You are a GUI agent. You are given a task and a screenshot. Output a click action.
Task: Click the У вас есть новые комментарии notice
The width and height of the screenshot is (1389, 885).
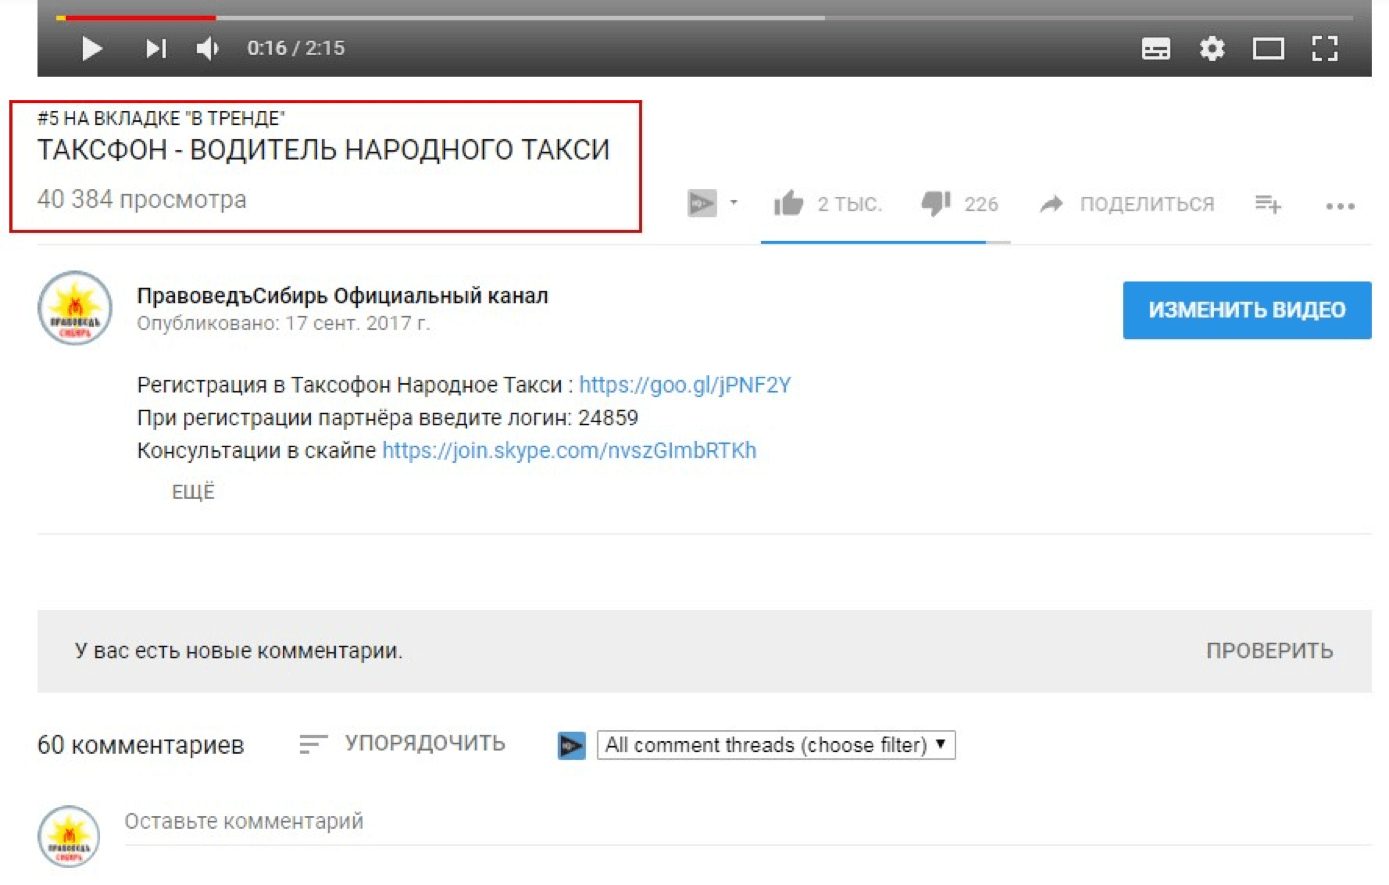238,651
